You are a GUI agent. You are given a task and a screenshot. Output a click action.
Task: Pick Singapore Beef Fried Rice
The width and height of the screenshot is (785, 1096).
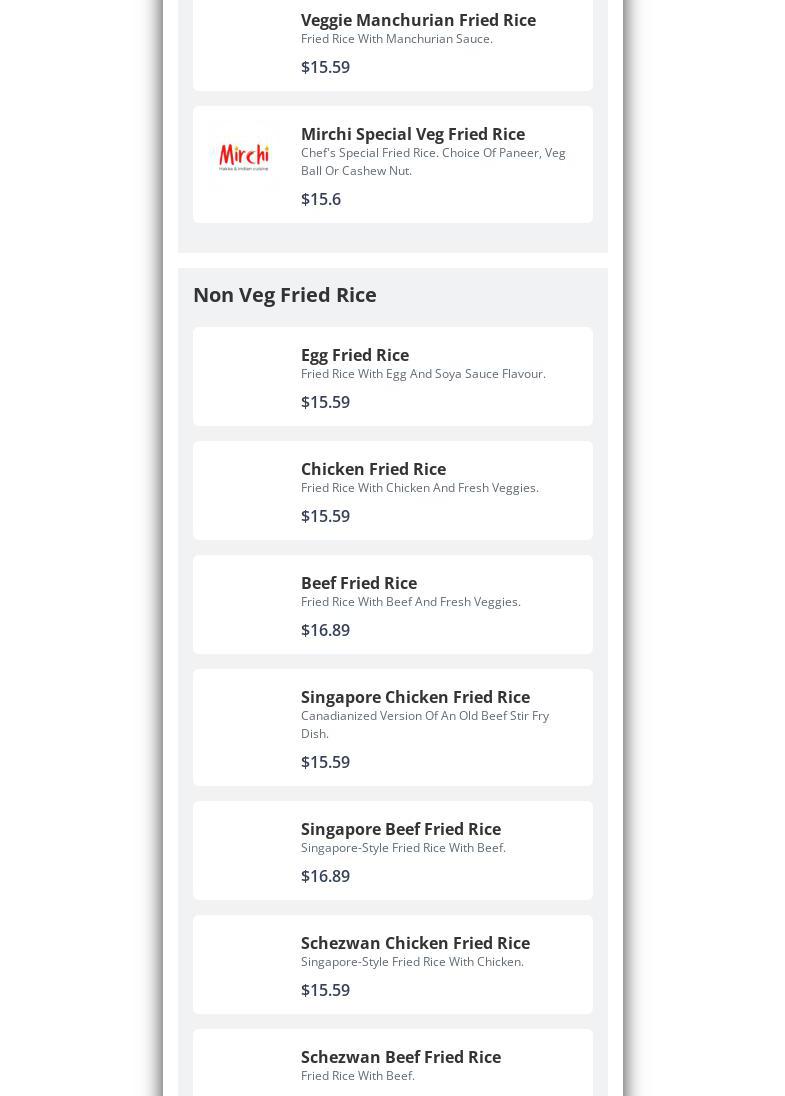point(401,829)
